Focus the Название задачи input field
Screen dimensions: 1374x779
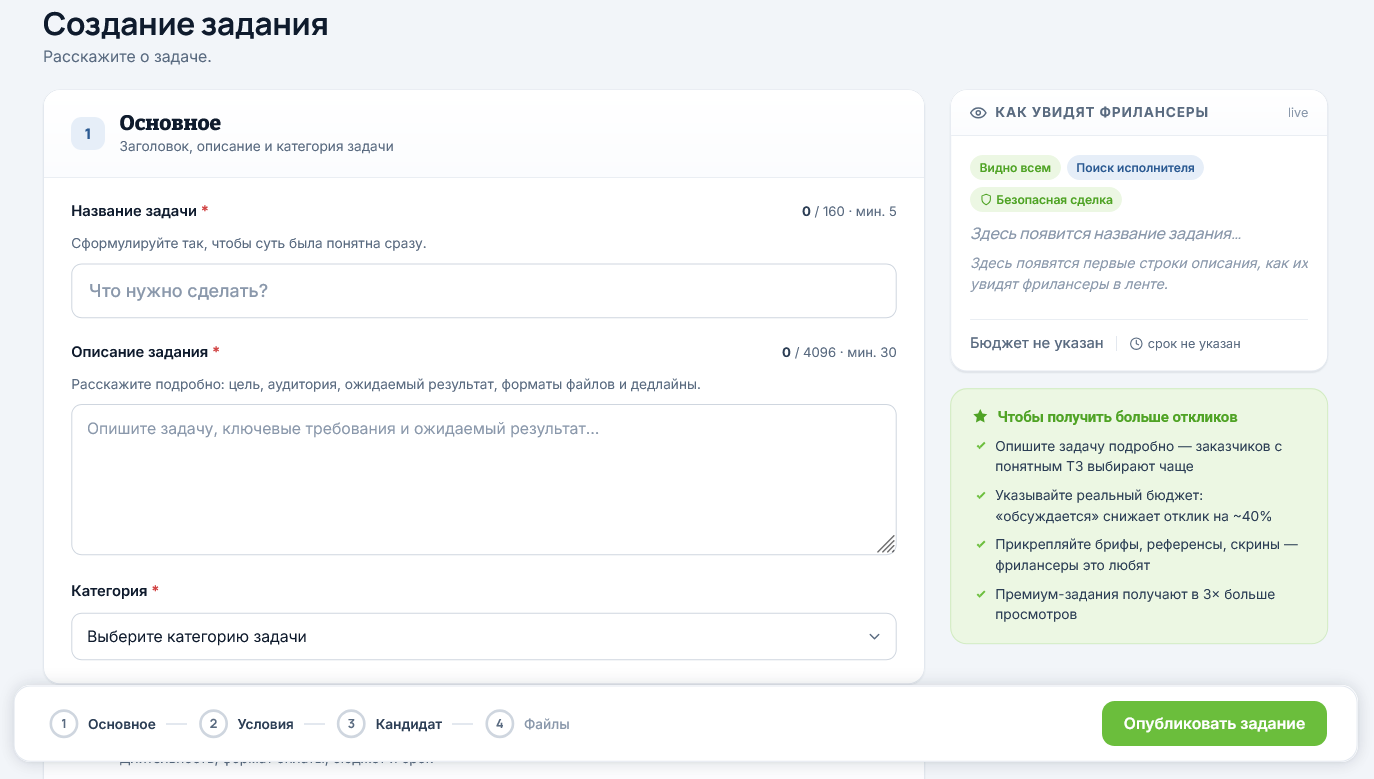(x=484, y=291)
